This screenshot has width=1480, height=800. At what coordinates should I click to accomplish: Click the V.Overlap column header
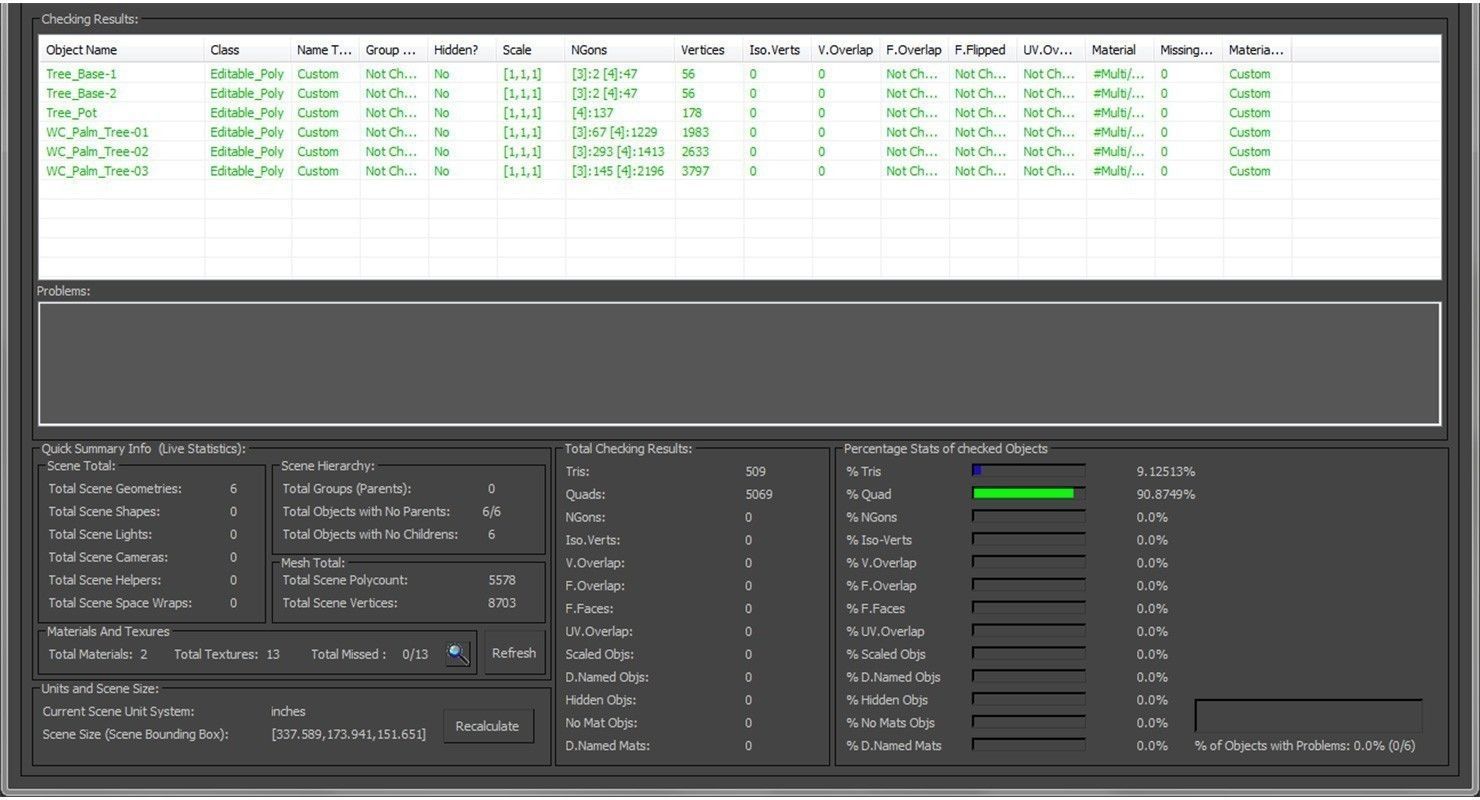846,50
